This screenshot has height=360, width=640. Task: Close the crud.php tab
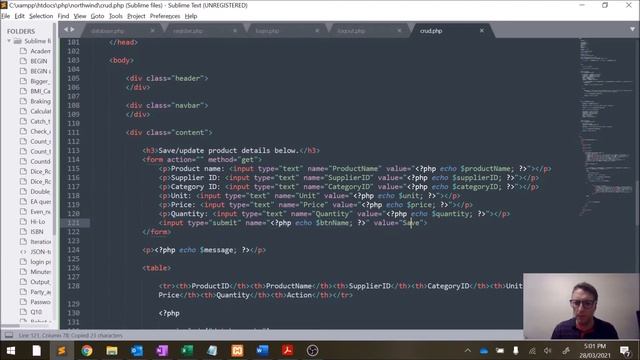(x=482, y=31)
